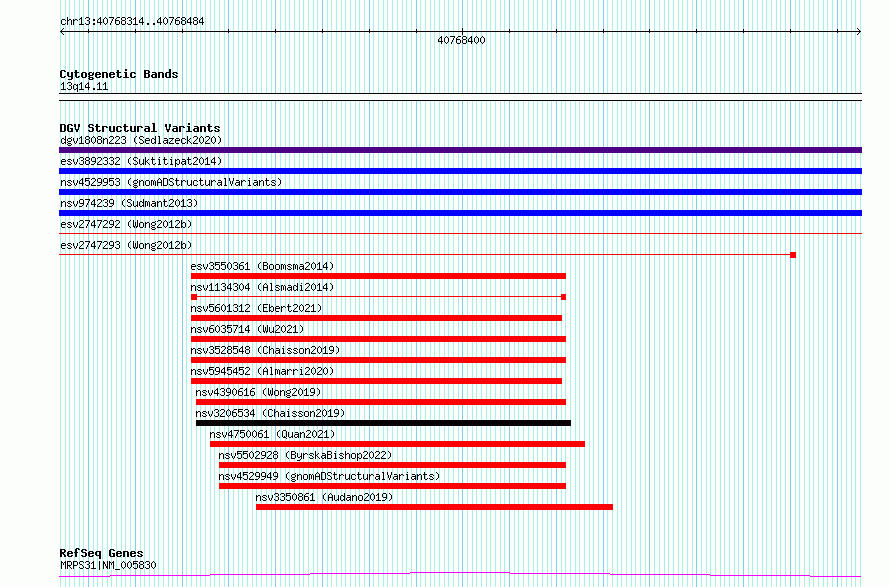Click the left arrow on the ruler
The image size is (890, 587).
[x=62, y=32]
